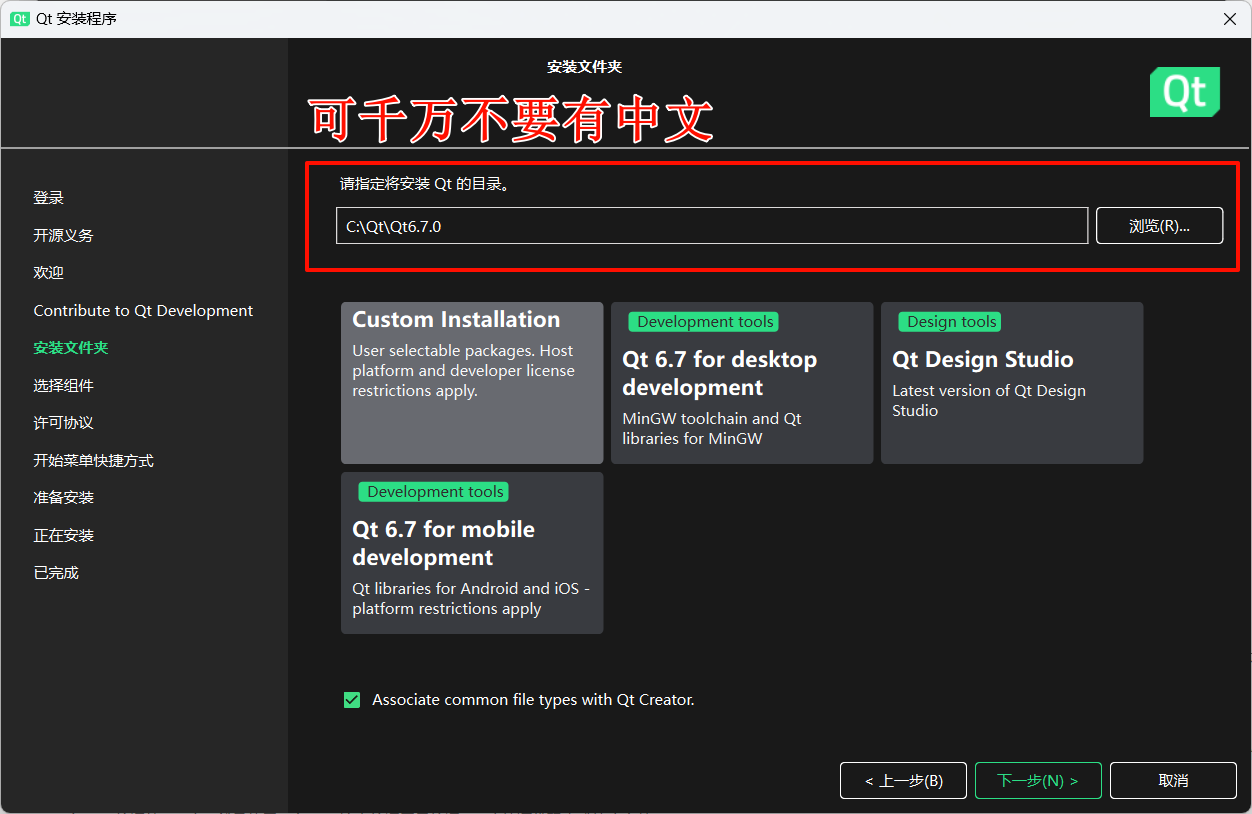The height and width of the screenshot is (814, 1252).
Task: Click 许可协议 step in the sidebar
Action: 63,423
